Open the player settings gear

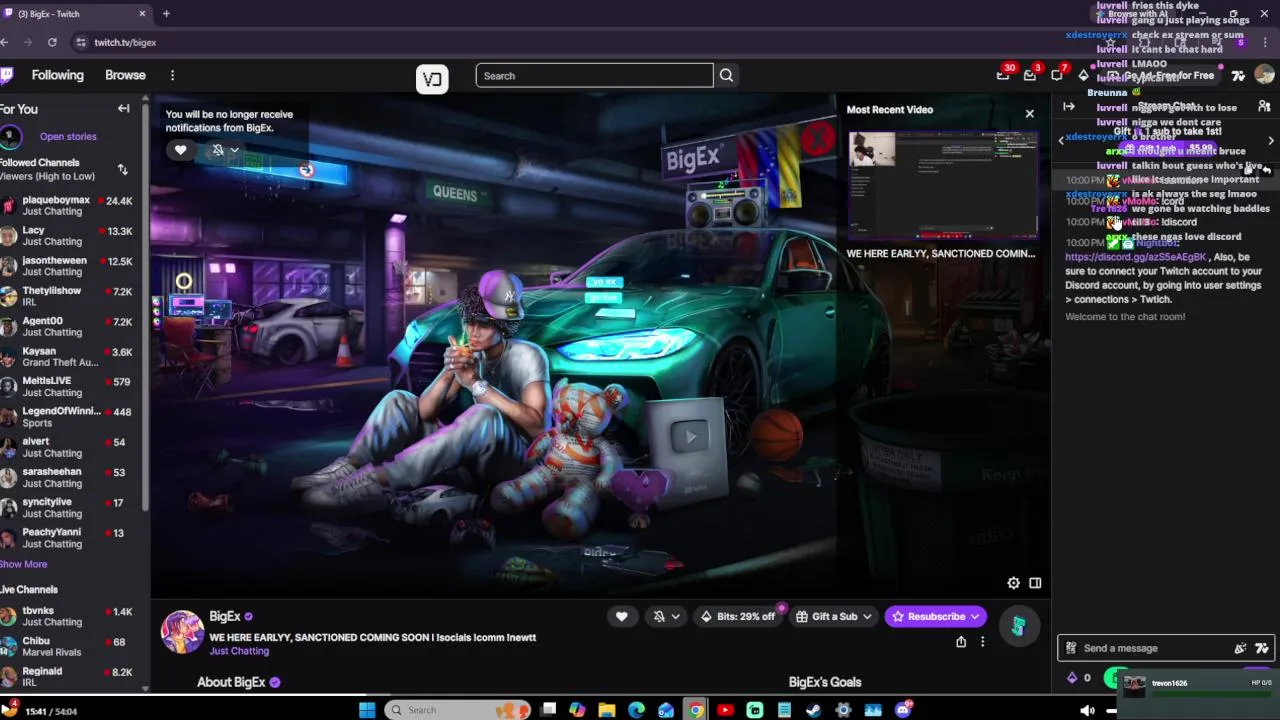pyautogui.click(x=1013, y=583)
